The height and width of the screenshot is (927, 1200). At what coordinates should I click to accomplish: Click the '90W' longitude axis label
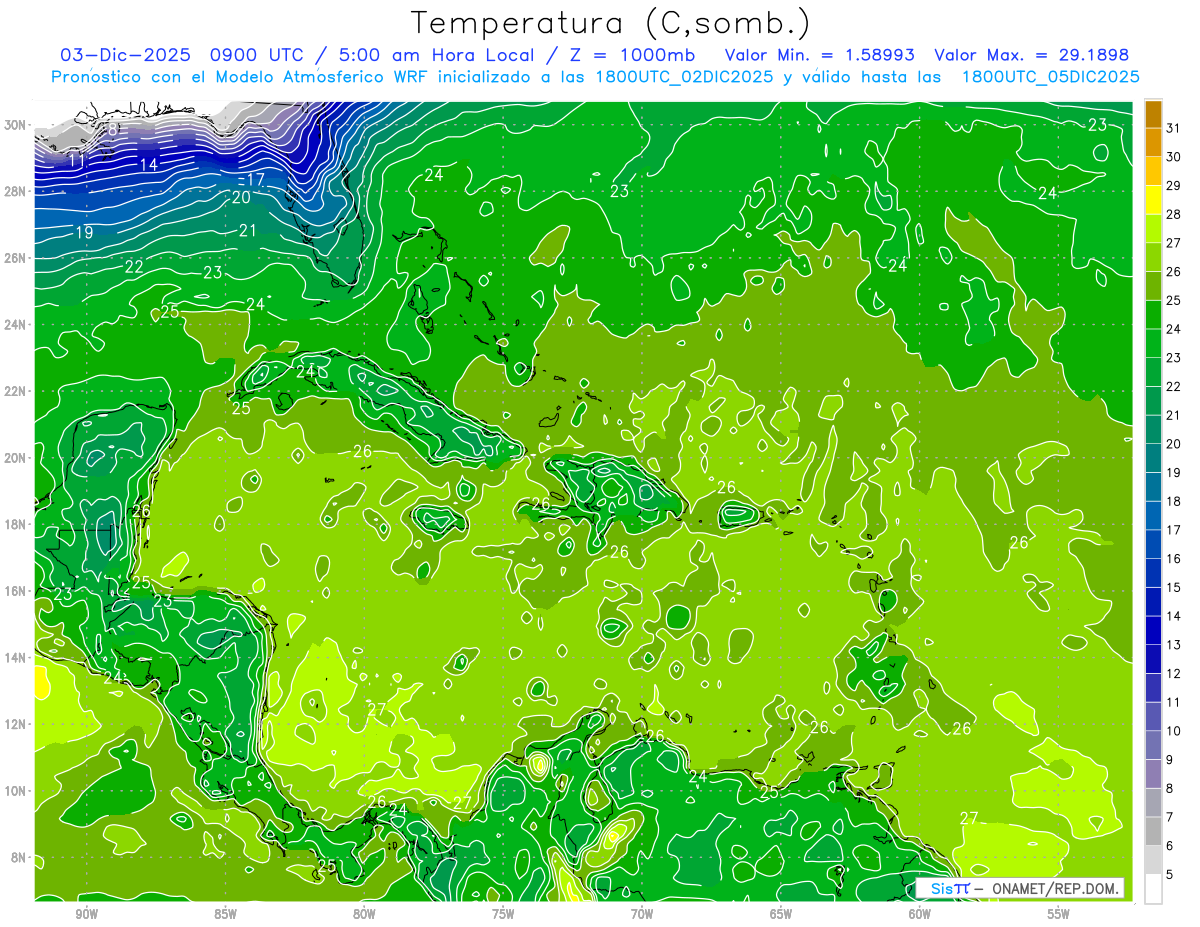point(86,914)
